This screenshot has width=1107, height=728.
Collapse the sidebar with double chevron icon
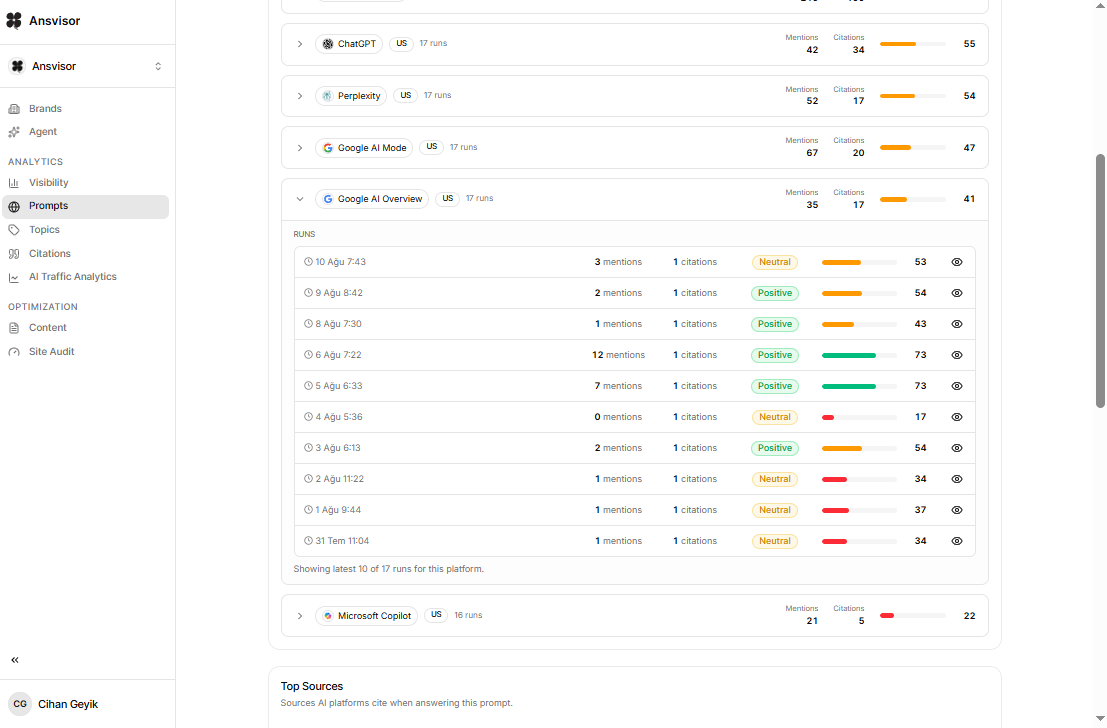[15, 660]
